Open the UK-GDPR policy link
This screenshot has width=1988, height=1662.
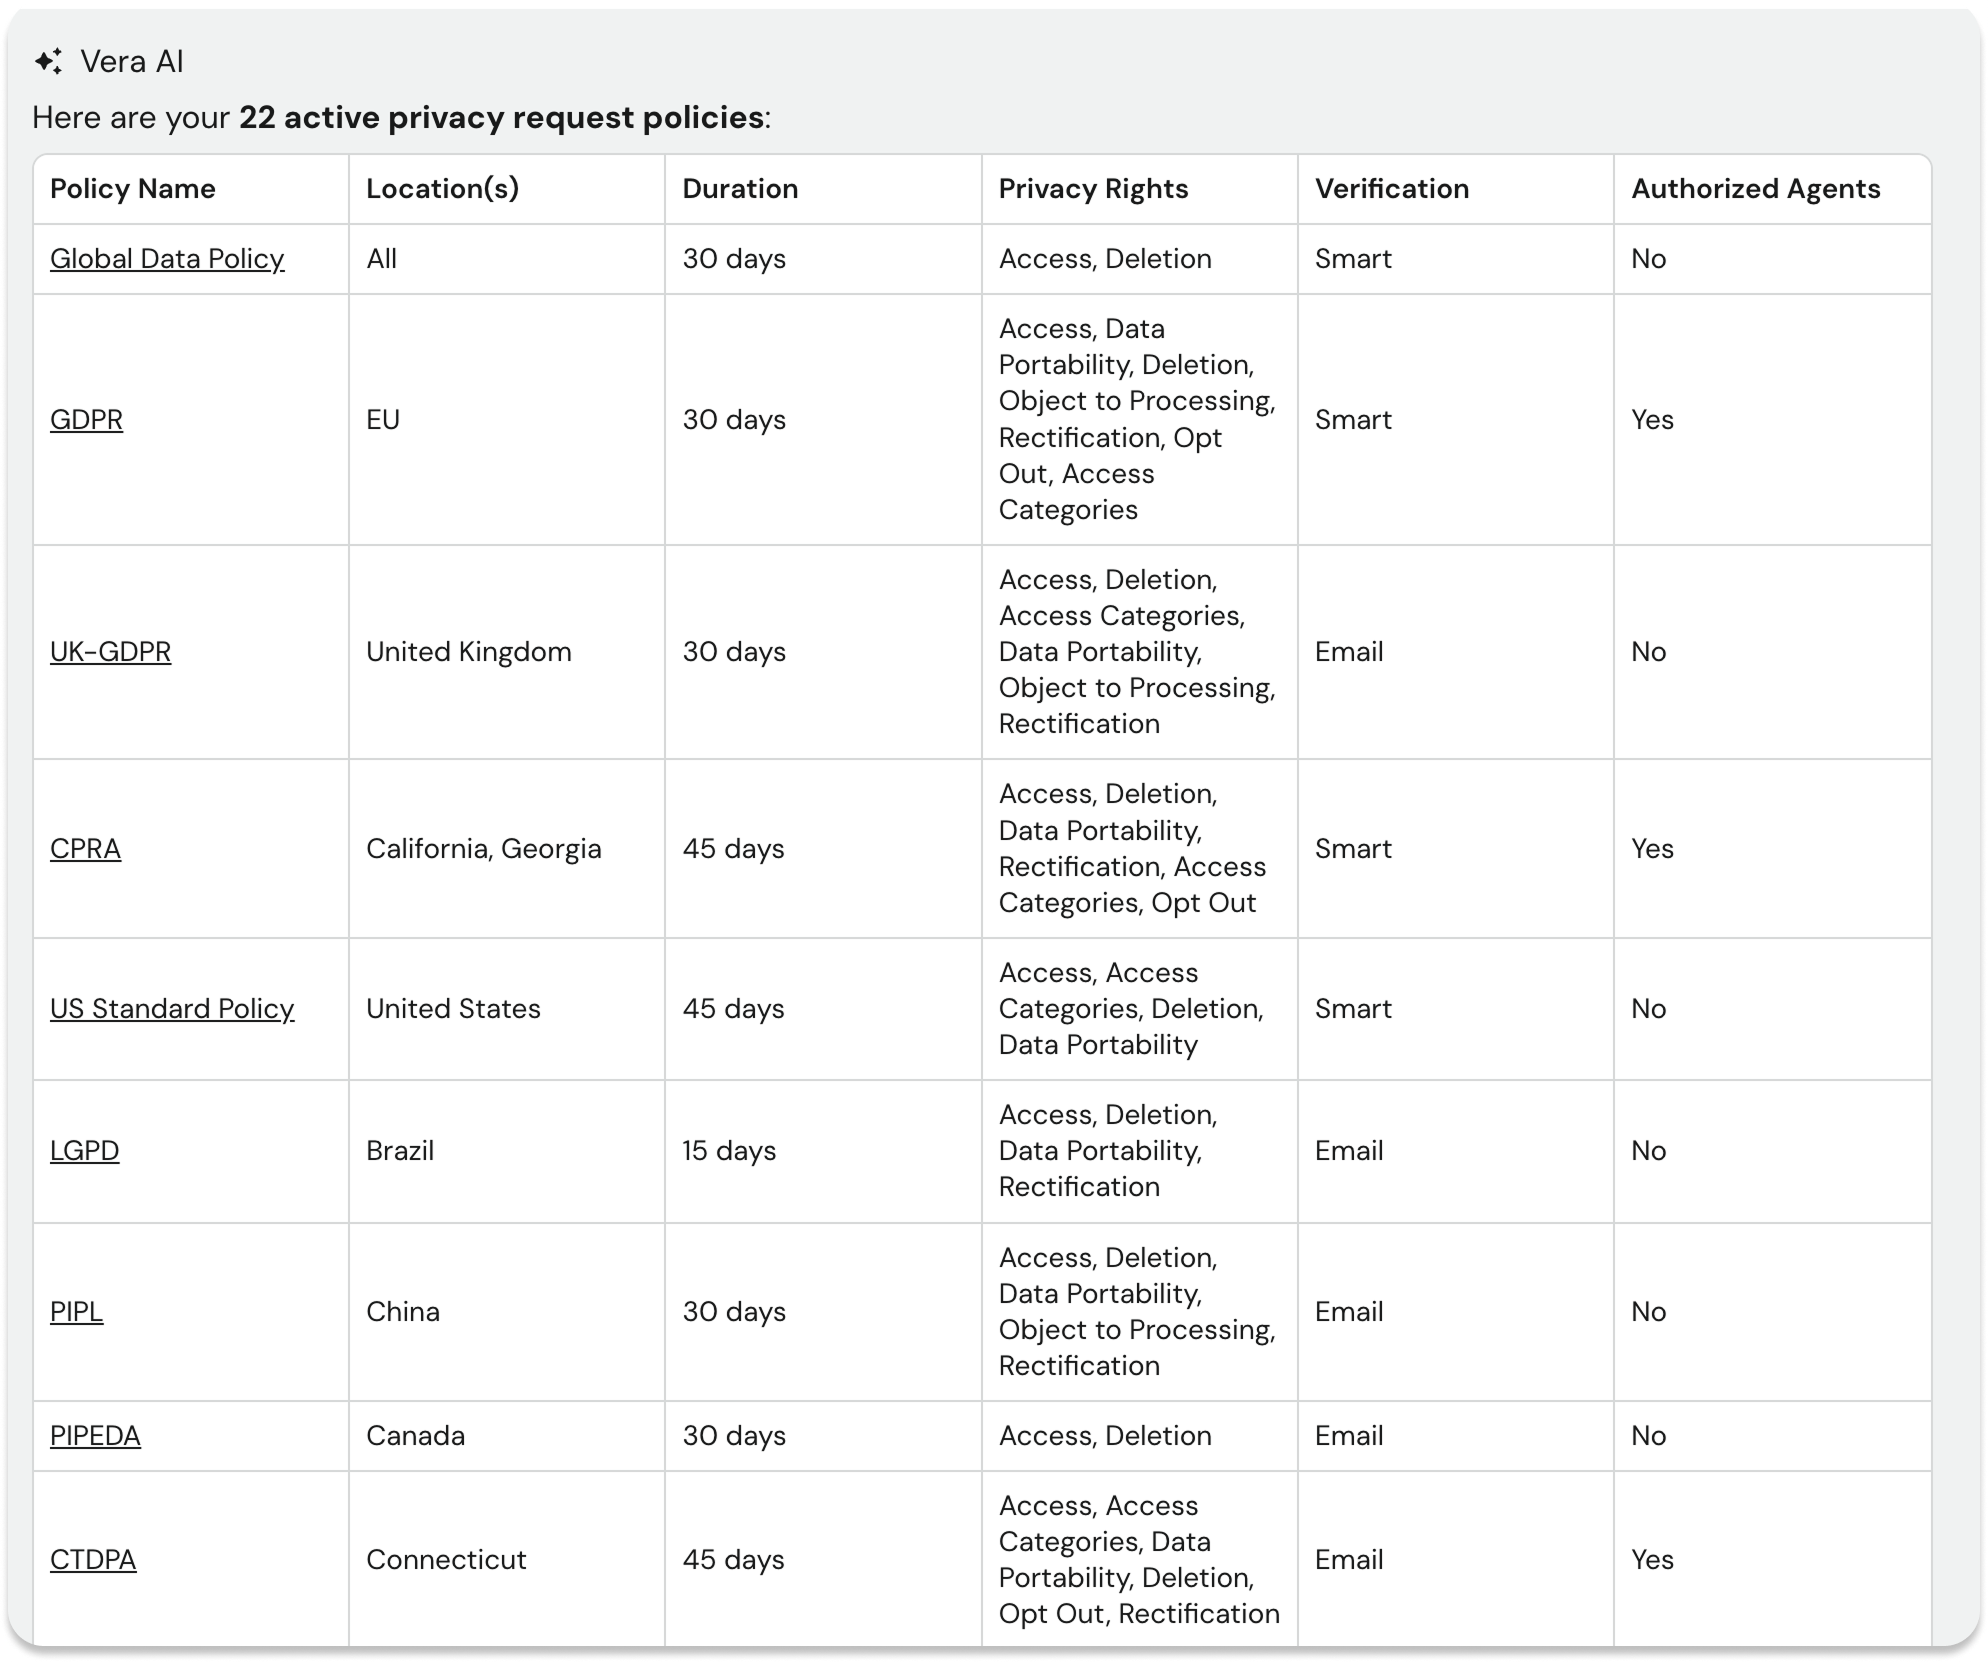click(x=110, y=652)
